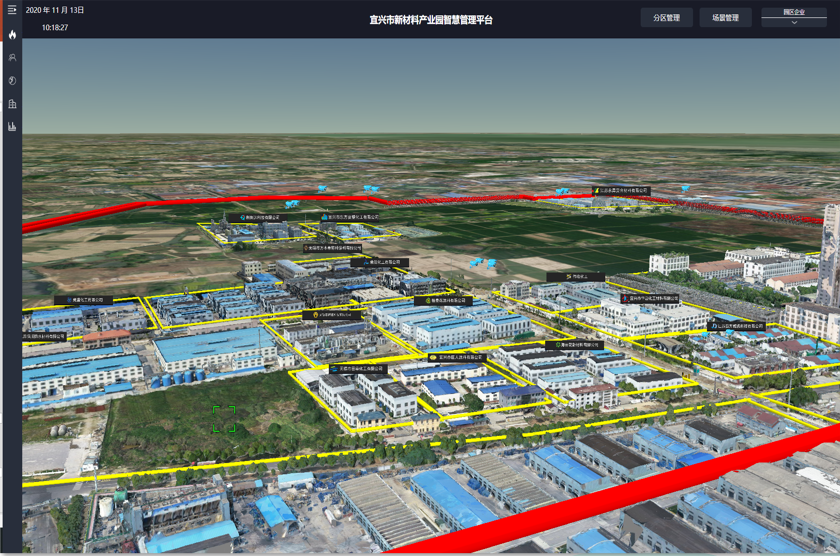840x556 pixels.
Task: Click the date display 2020年11月13日
Action: (55, 10)
